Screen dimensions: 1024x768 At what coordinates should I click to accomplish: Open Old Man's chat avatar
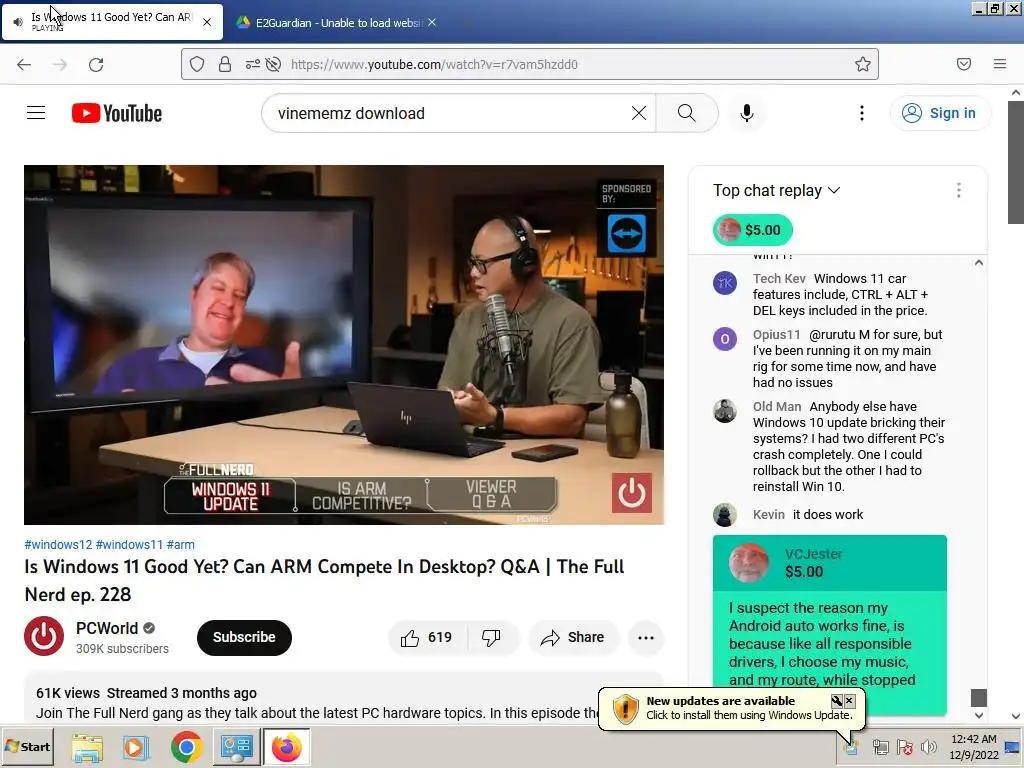click(724, 411)
